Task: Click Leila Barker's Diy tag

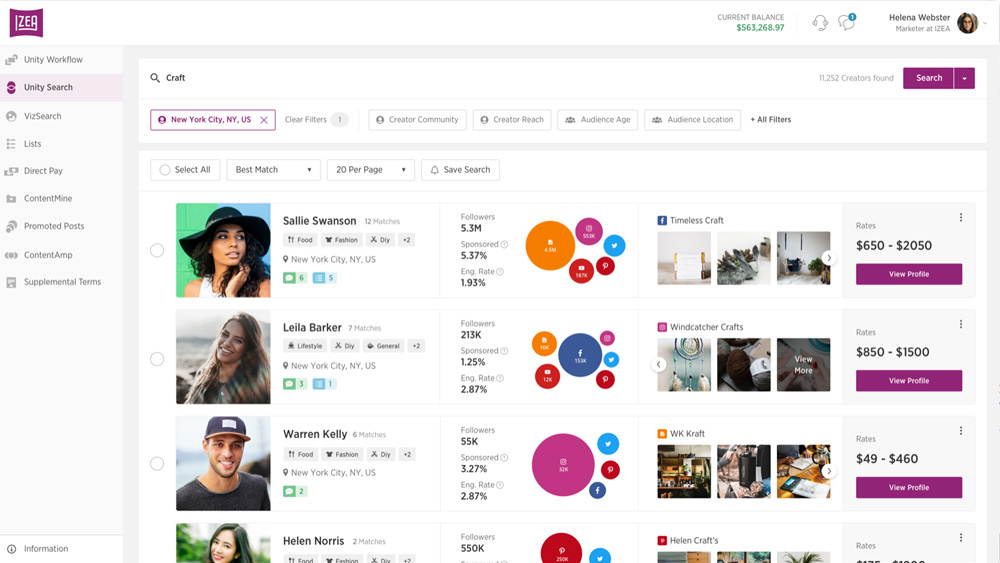Action: 345,346
